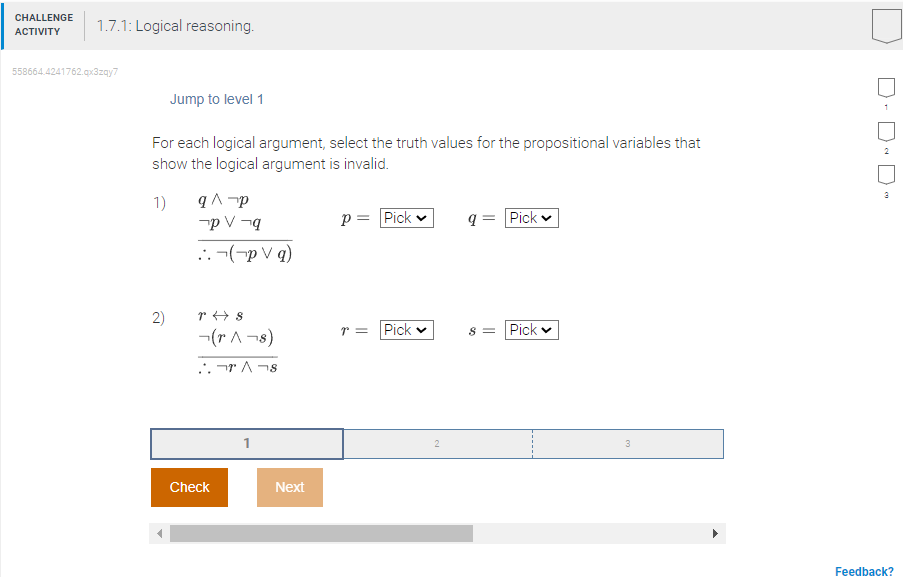This screenshot has height=577, width=903.
Task: Click the right scroll arrow on scrollbar
Action: click(715, 533)
